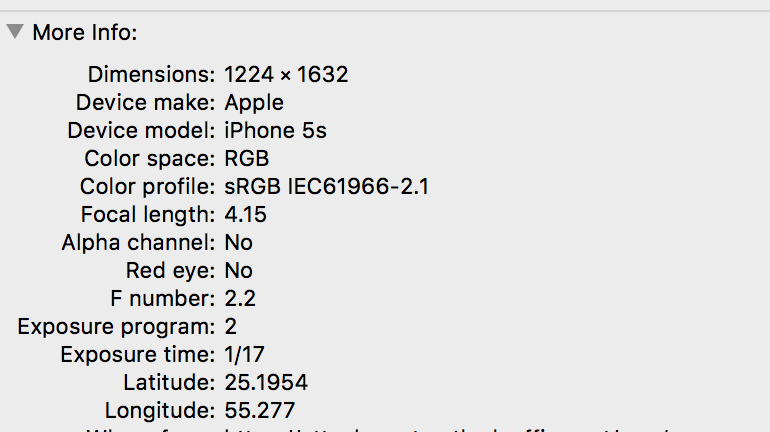Click the Color profile label
770x432 pixels.
coord(147,186)
